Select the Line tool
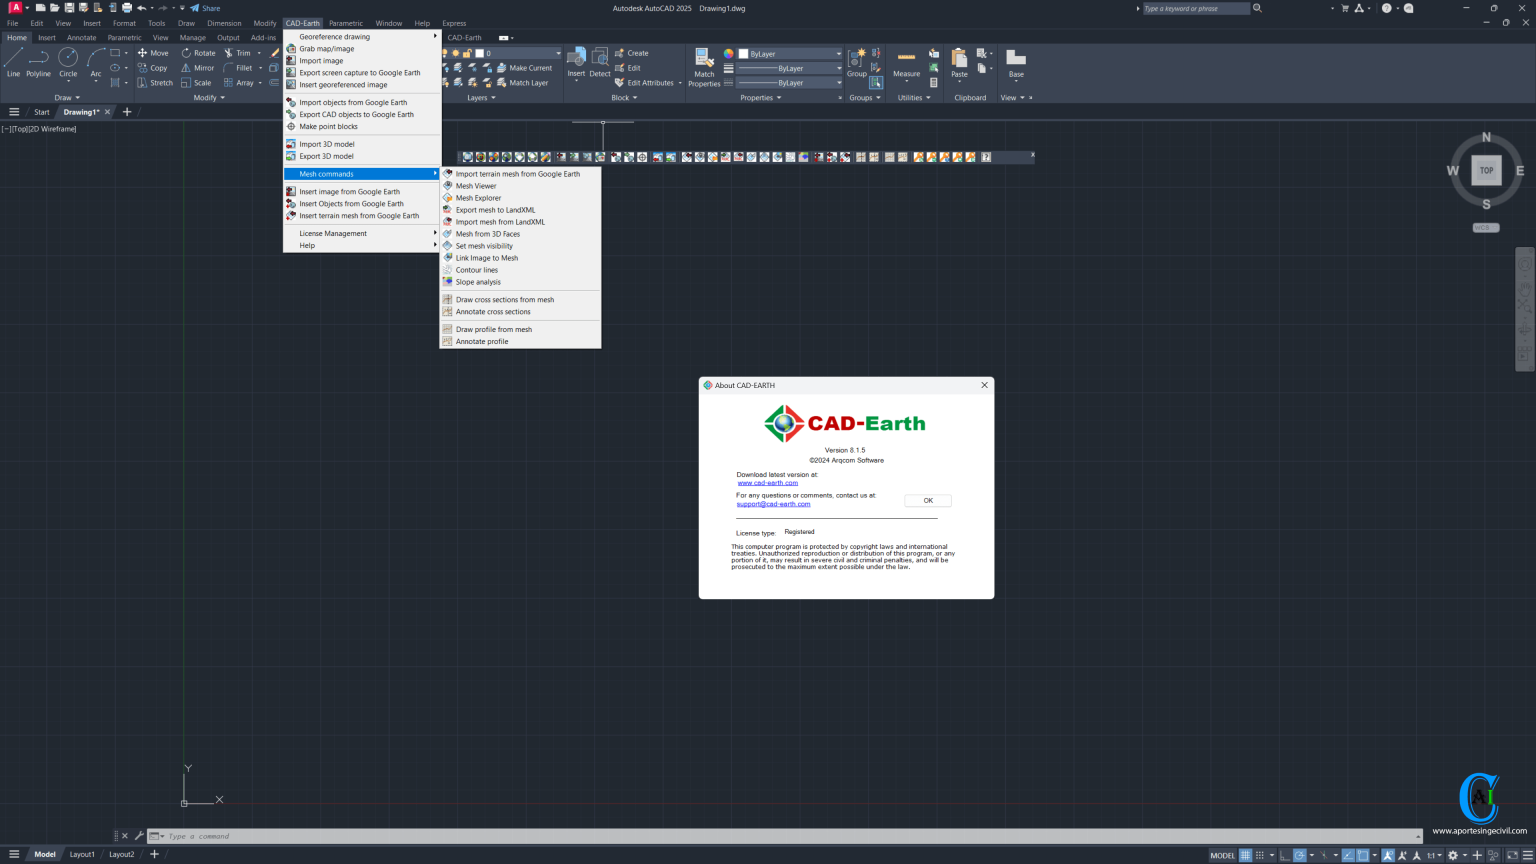Screen dimensions: 1536x864 [x=13, y=65]
